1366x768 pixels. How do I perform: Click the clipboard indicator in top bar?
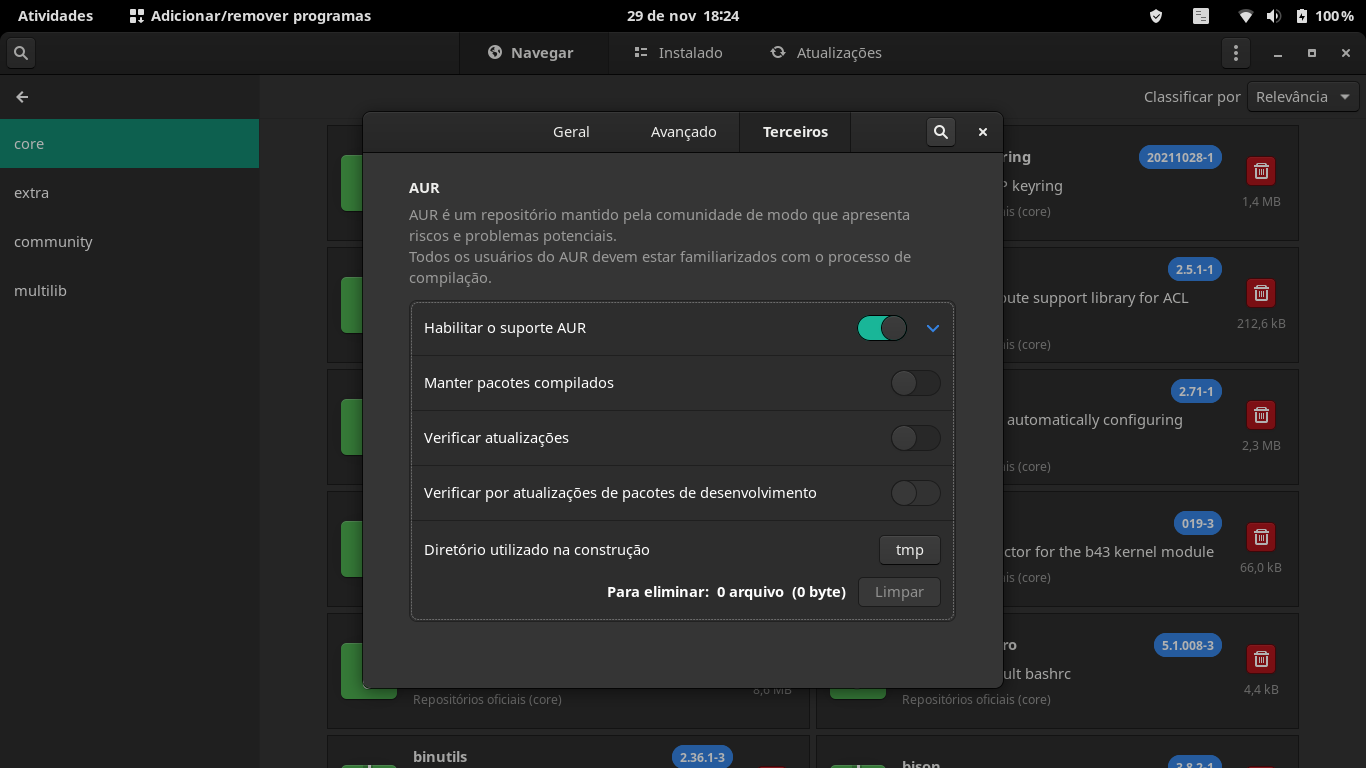pos(1201,16)
